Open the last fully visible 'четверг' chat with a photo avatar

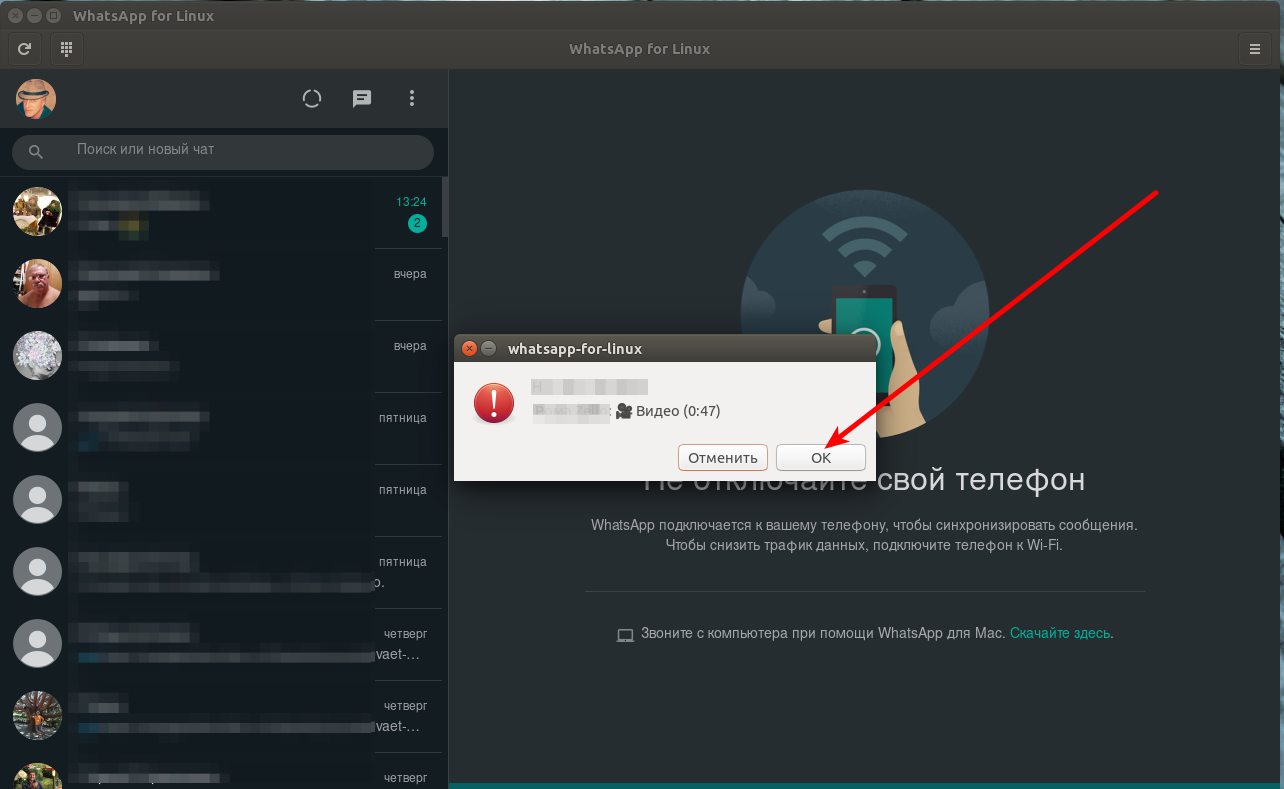pyautogui.click(x=221, y=716)
